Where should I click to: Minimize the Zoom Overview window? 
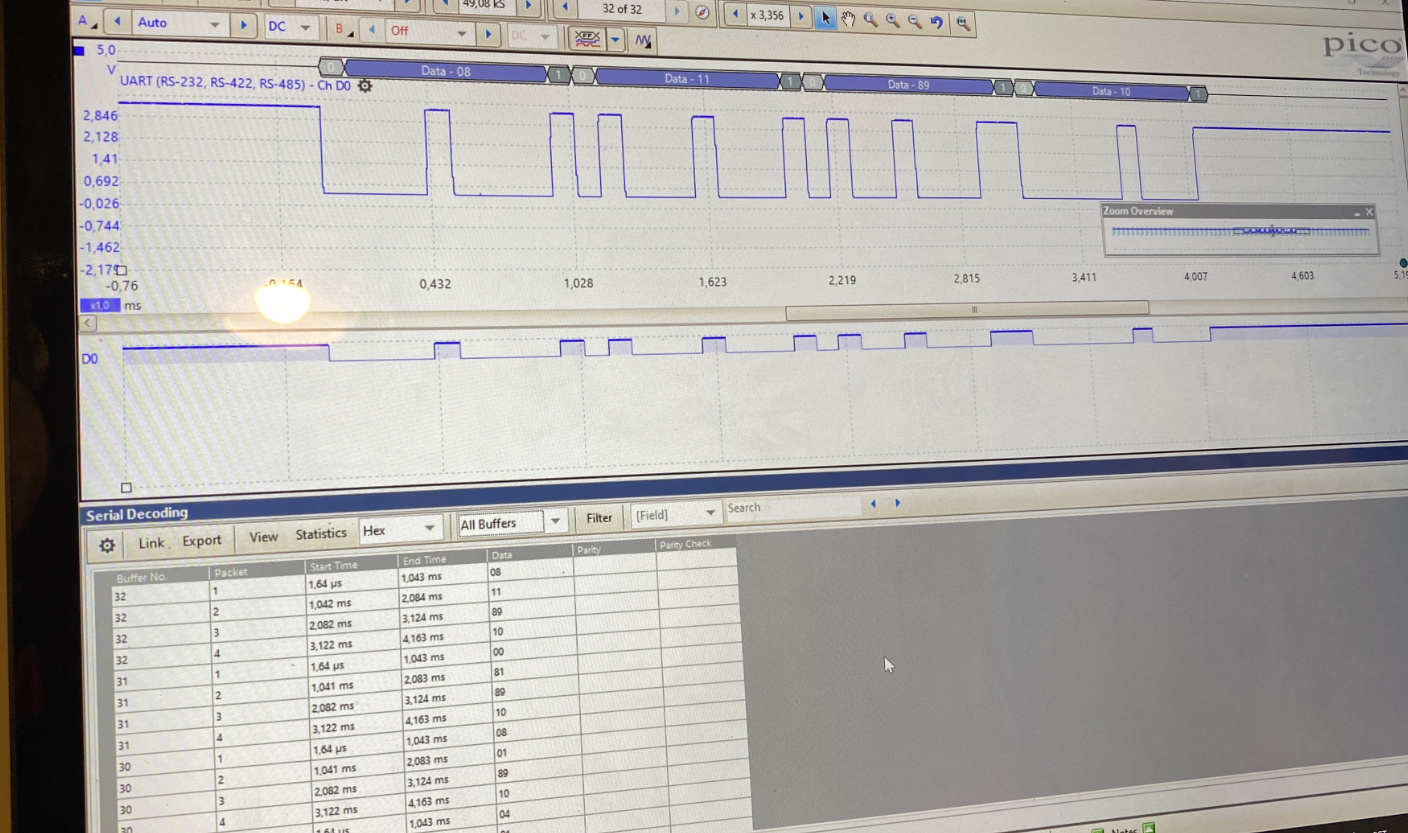(x=1357, y=213)
